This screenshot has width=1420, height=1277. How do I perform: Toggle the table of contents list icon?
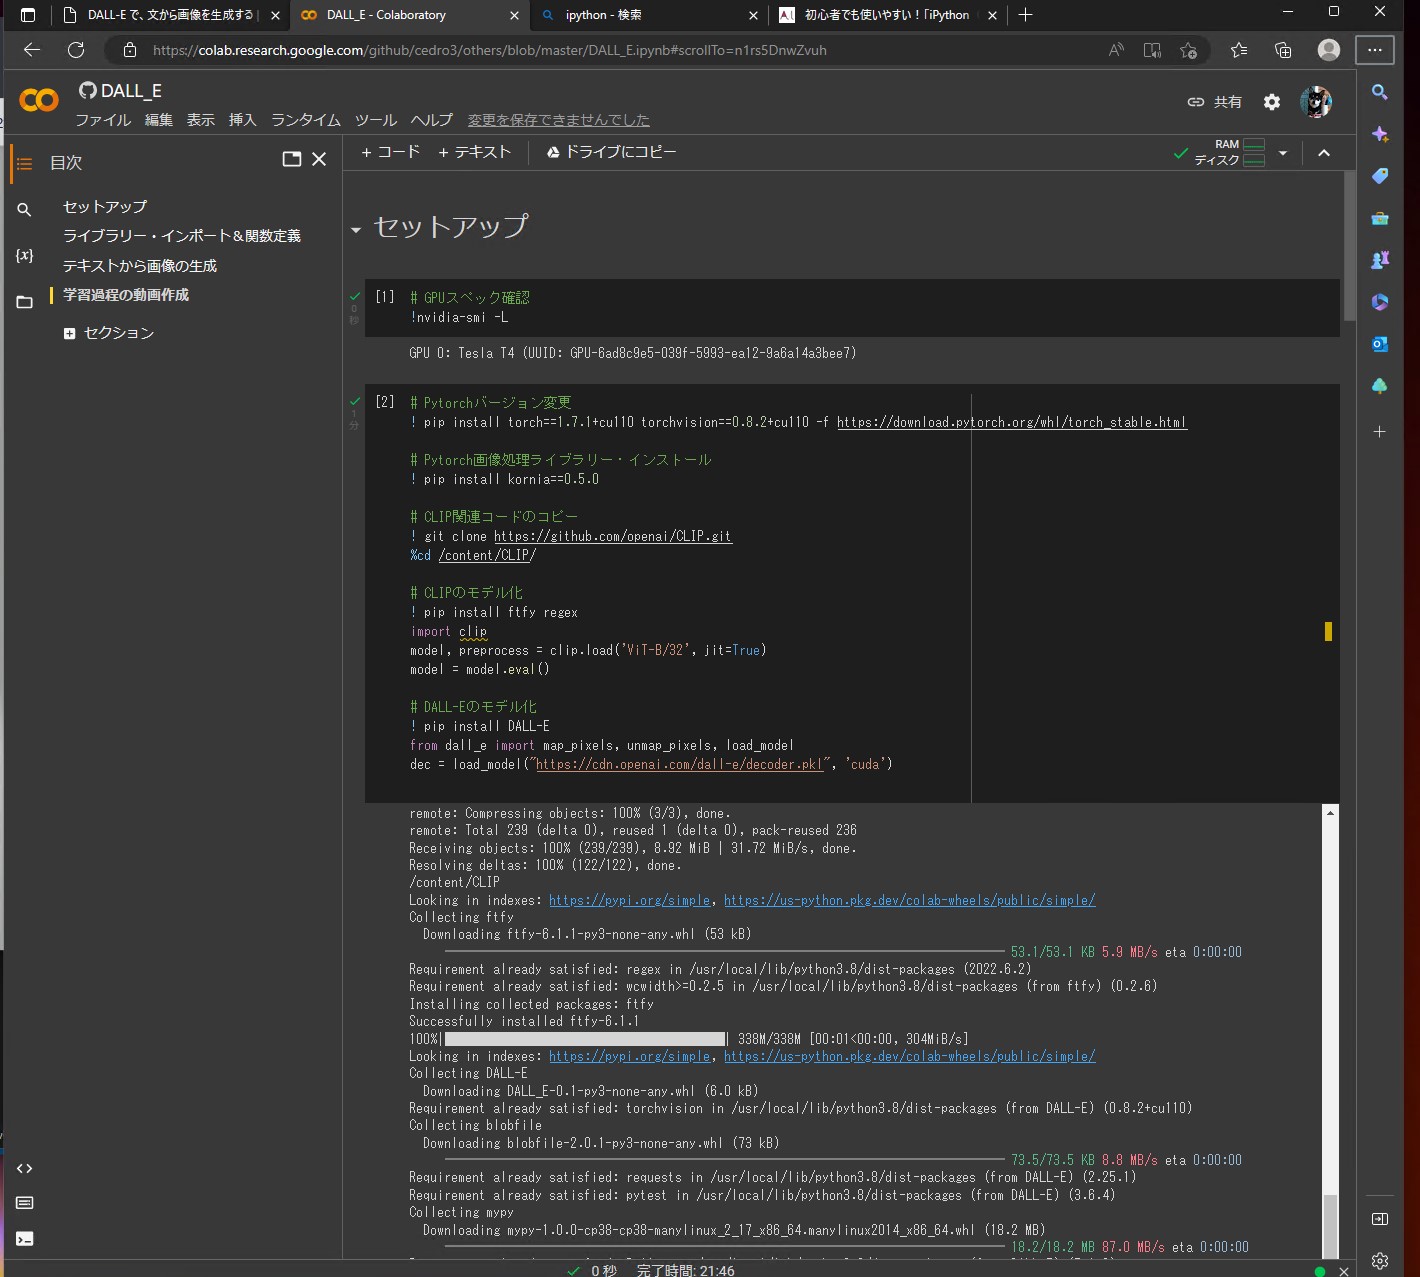pyautogui.click(x=25, y=163)
